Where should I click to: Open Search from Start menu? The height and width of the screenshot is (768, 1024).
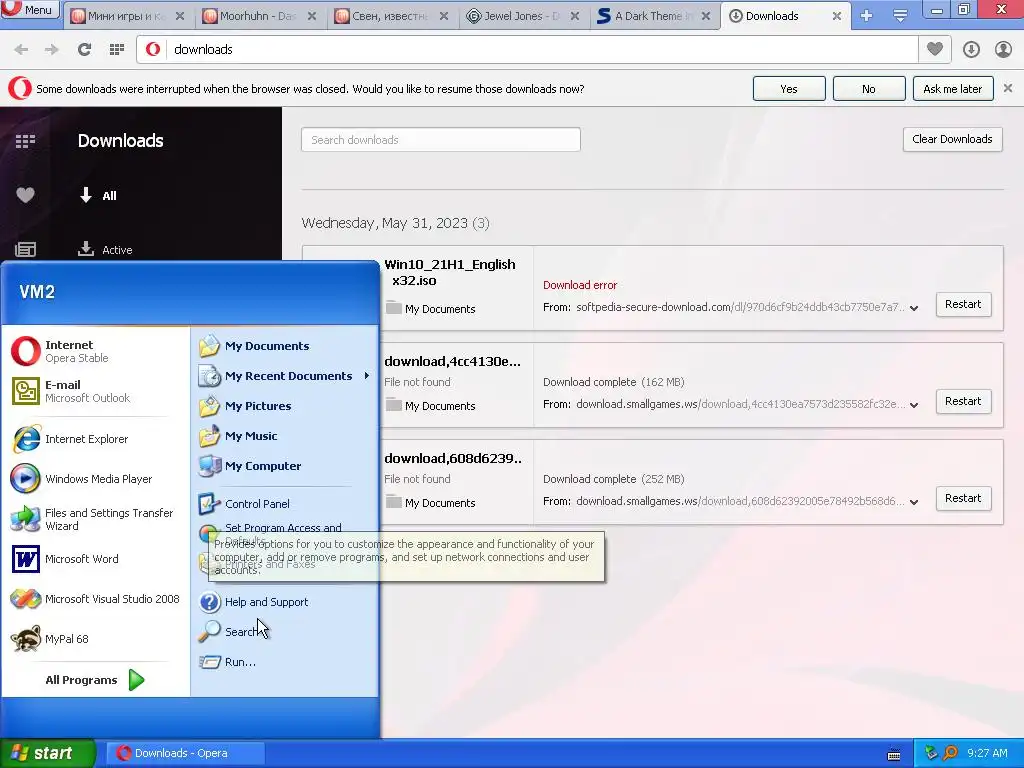285,632
